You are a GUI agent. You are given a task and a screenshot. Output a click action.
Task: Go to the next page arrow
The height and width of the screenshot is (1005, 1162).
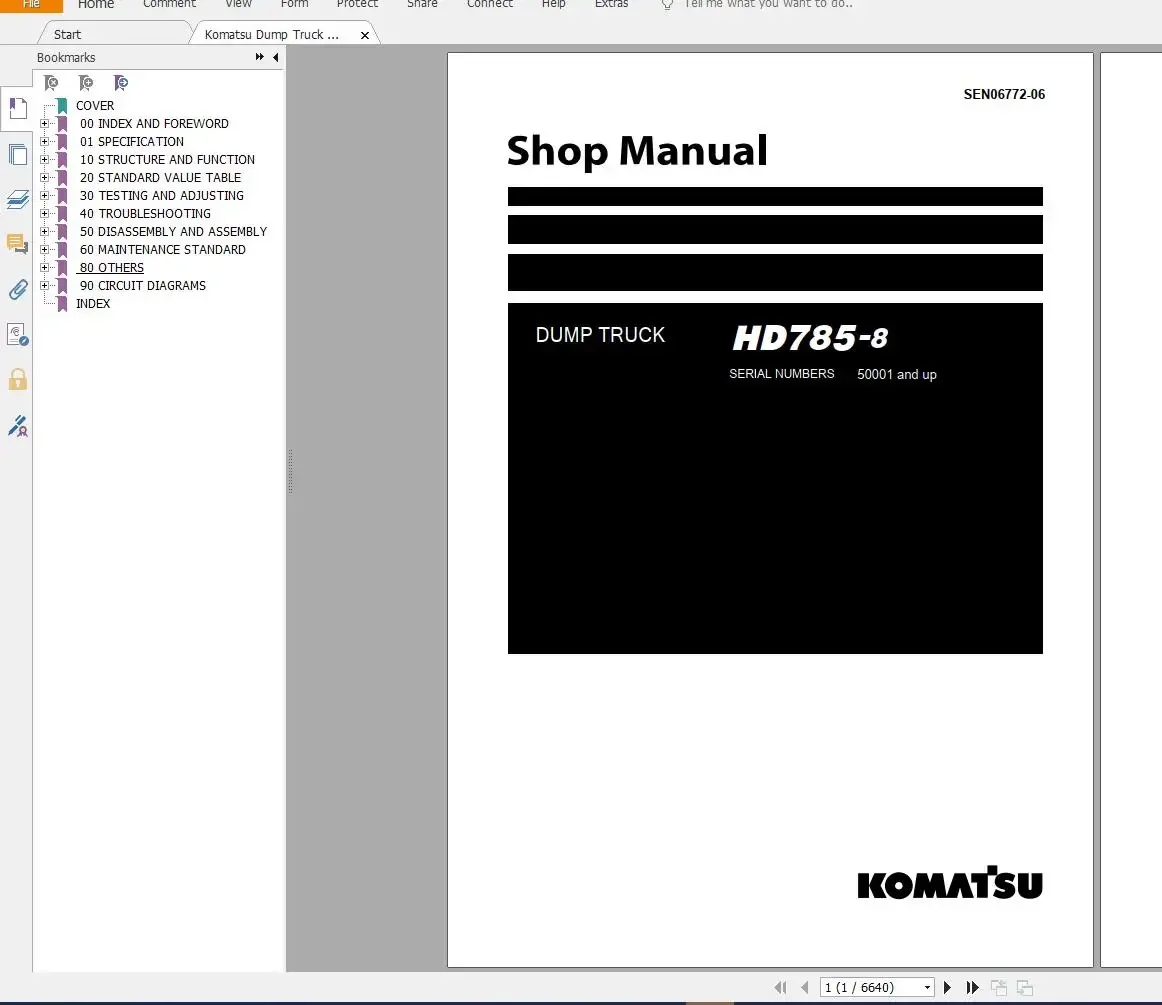pos(947,987)
